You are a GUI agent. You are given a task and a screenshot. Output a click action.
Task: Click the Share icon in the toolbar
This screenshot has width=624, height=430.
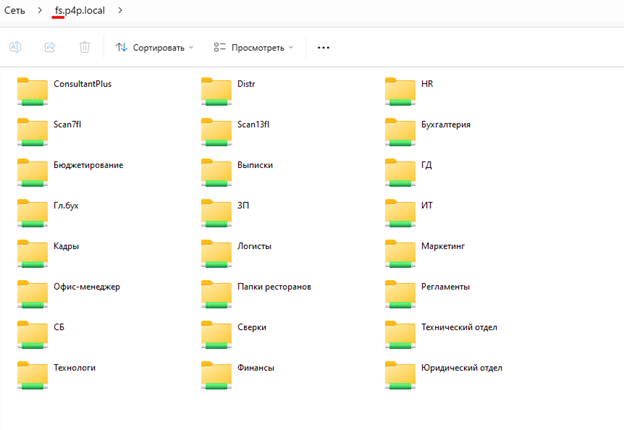click(50, 47)
